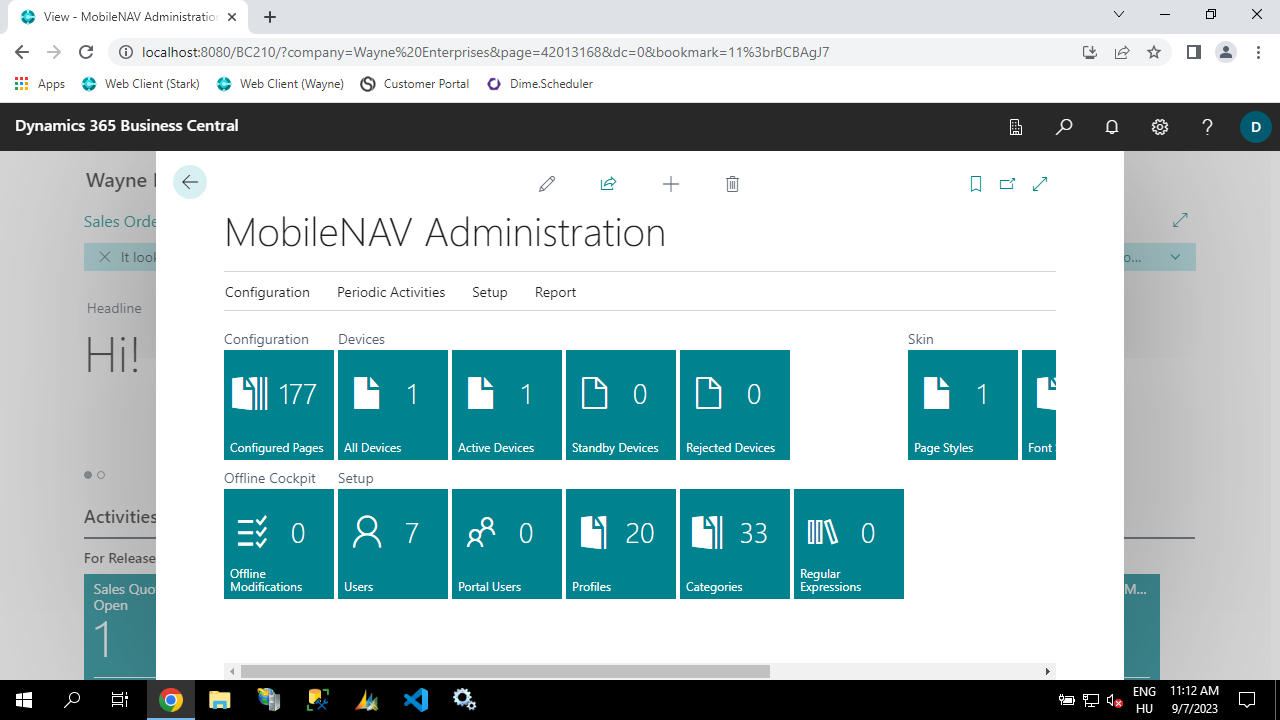Open the Users tile
Viewport: 1280px width, 720px height.
[393, 544]
